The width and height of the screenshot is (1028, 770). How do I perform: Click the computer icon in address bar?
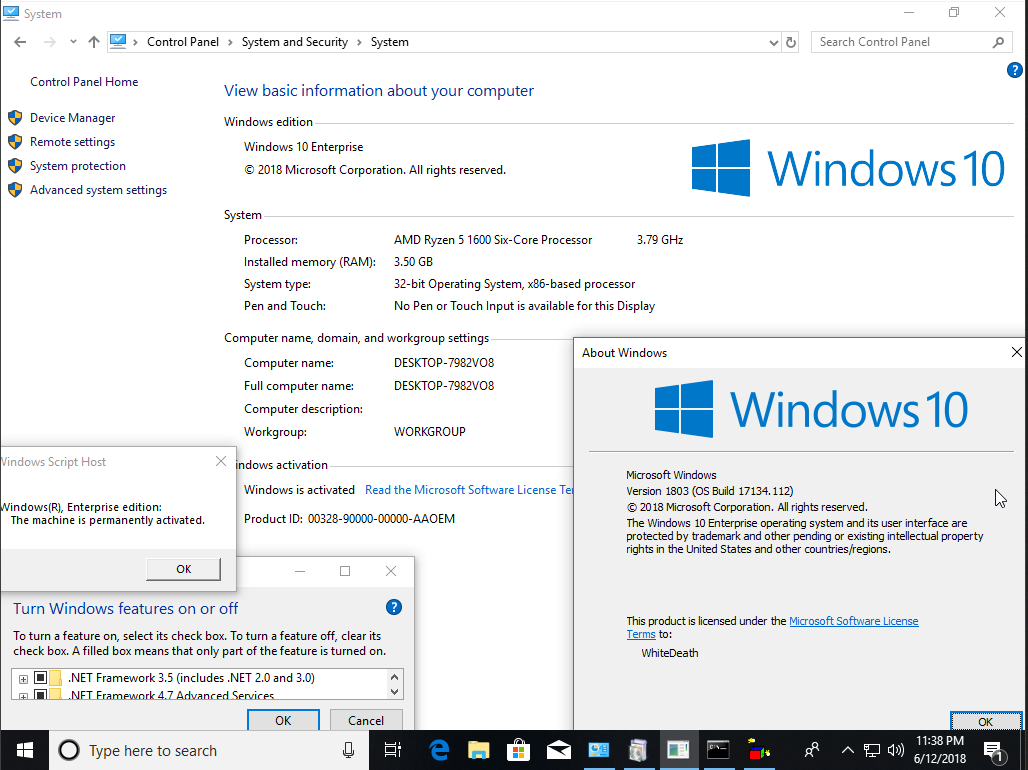click(x=118, y=41)
